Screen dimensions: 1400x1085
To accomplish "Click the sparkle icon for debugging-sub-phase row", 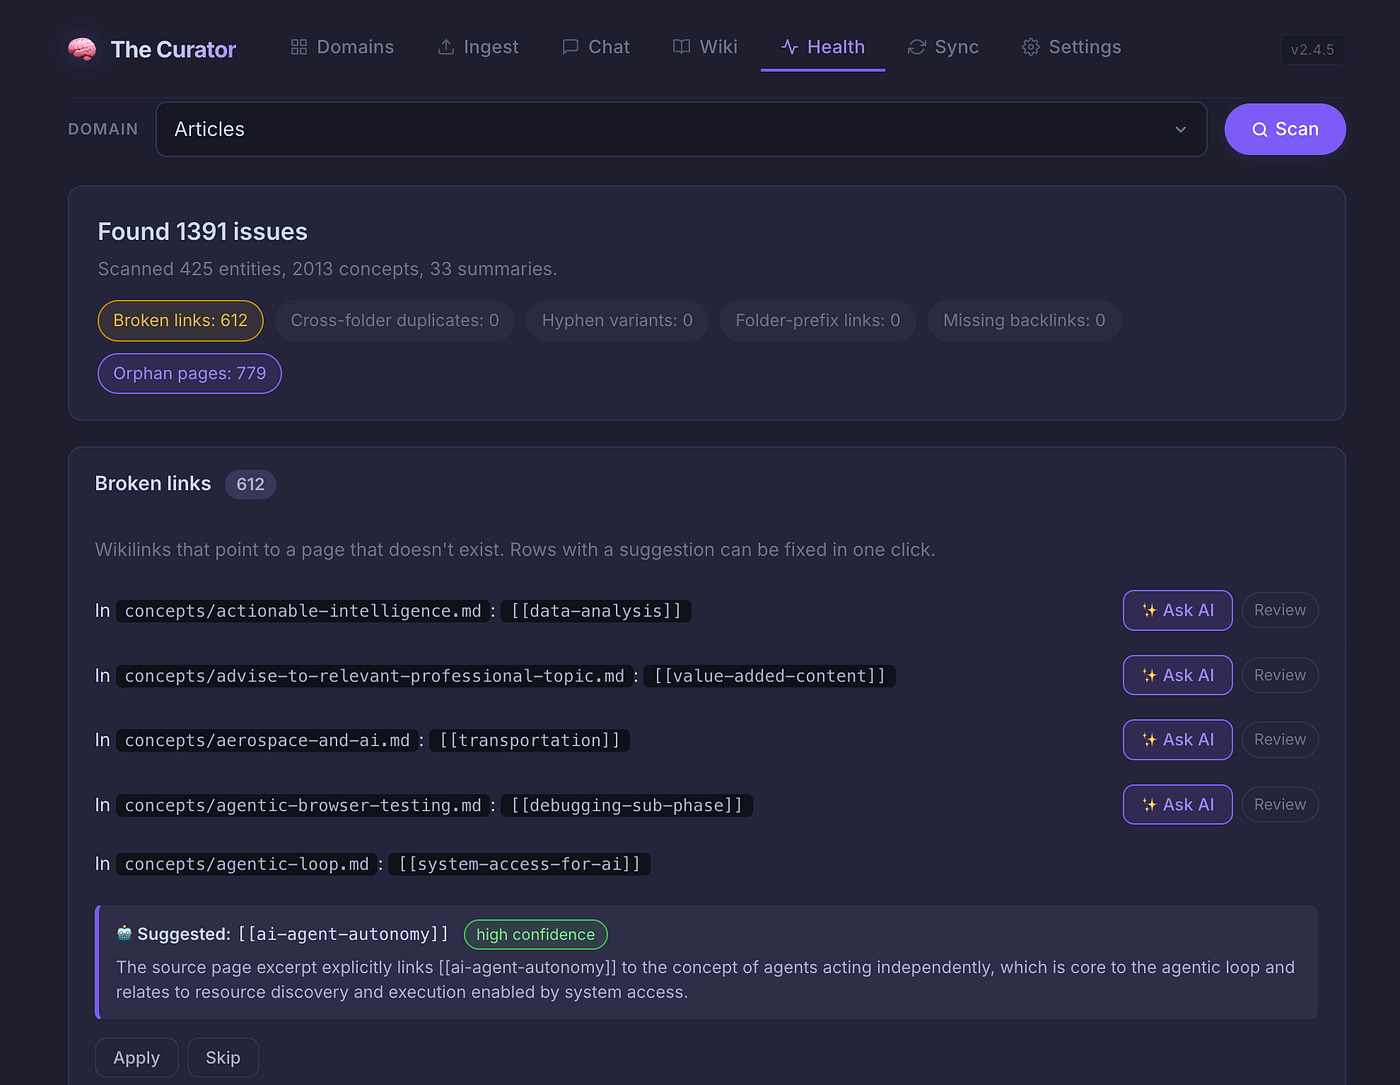I will point(1150,805).
